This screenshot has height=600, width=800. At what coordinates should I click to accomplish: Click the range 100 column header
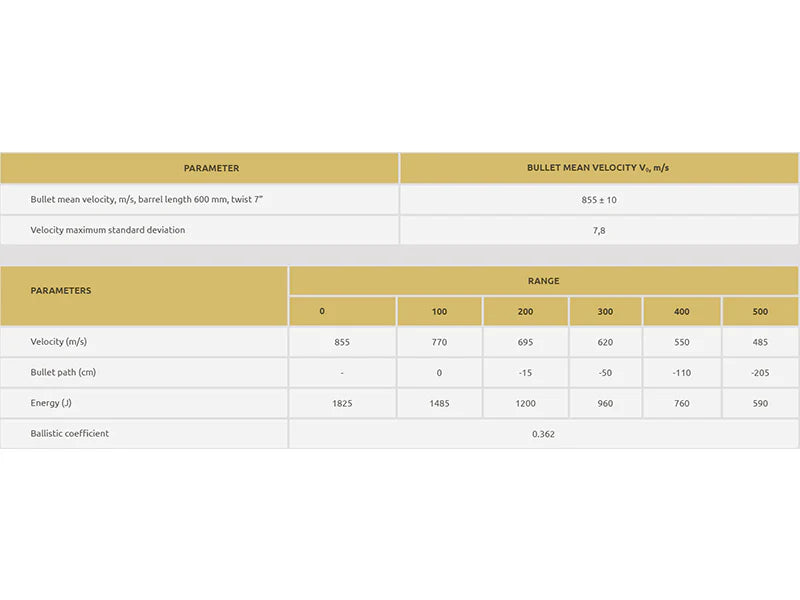point(439,311)
